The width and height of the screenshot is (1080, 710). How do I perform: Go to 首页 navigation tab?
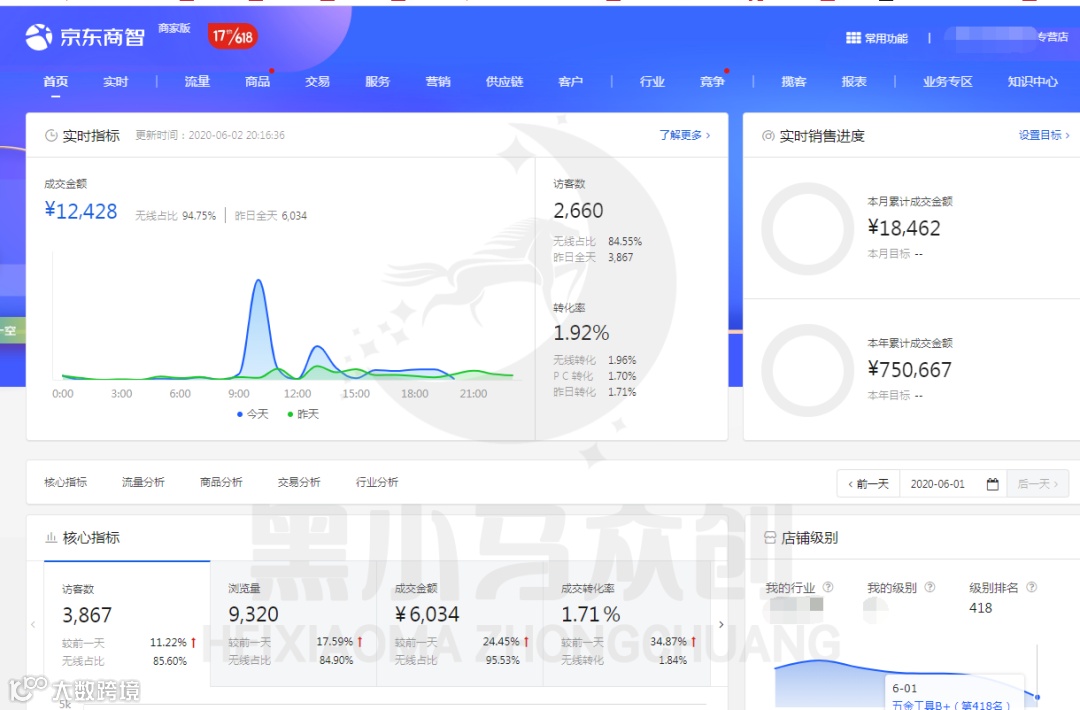pos(56,81)
